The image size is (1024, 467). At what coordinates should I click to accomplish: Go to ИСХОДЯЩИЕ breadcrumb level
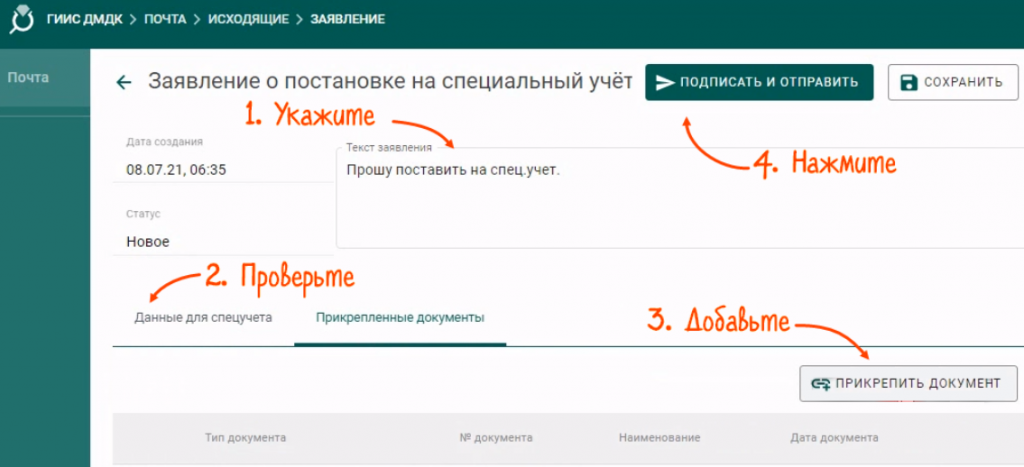tap(248, 19)
